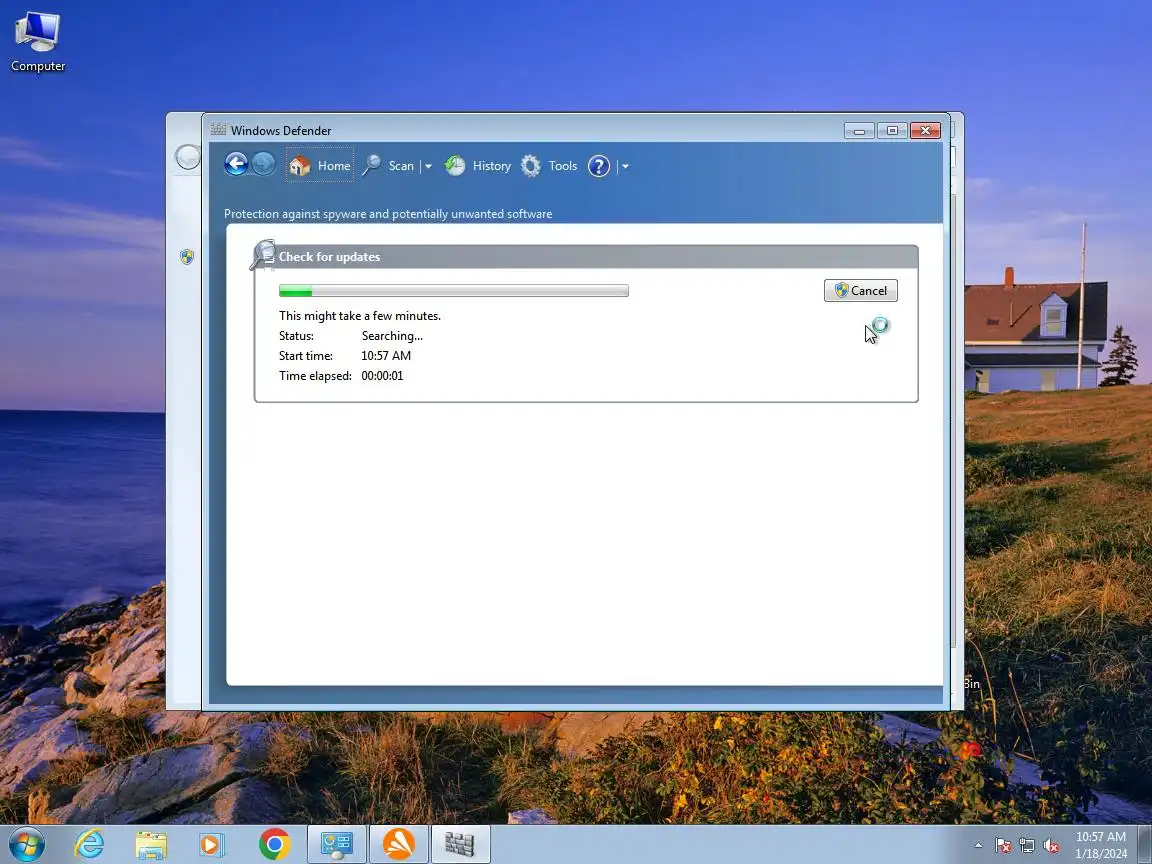1152x864 pixels.
Task: Open the Home house icon
Action: (299, 166)
